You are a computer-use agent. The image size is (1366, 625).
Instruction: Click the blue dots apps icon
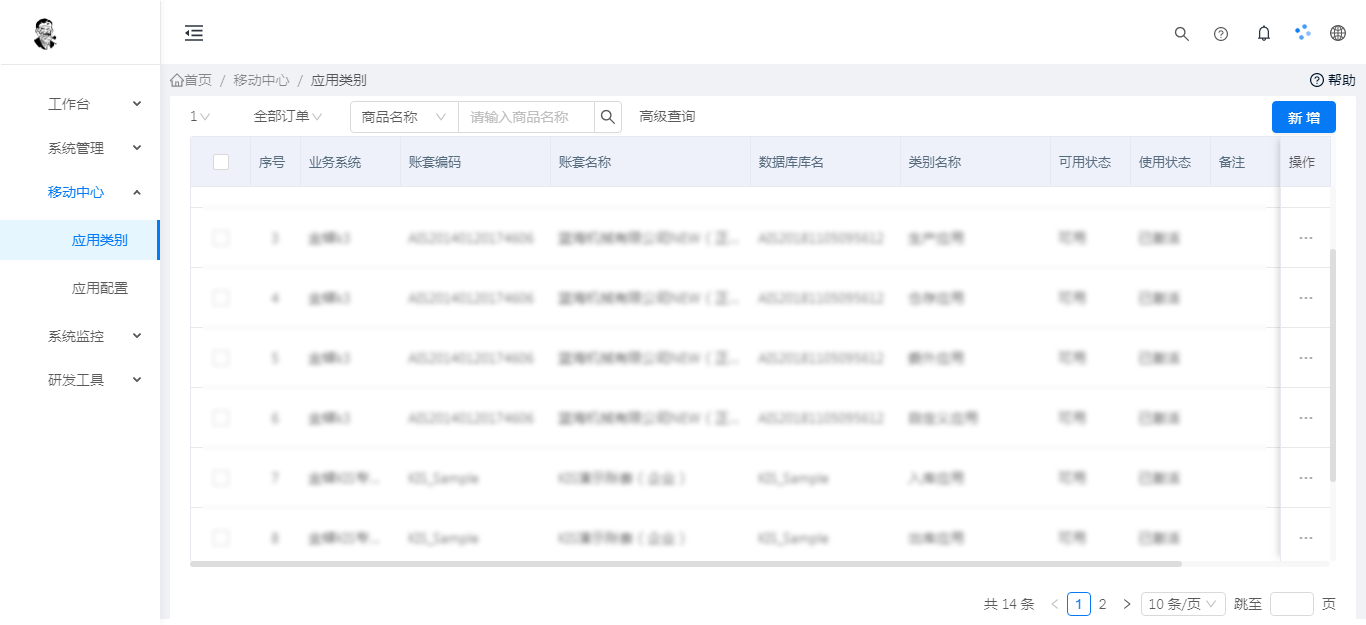1302,33
